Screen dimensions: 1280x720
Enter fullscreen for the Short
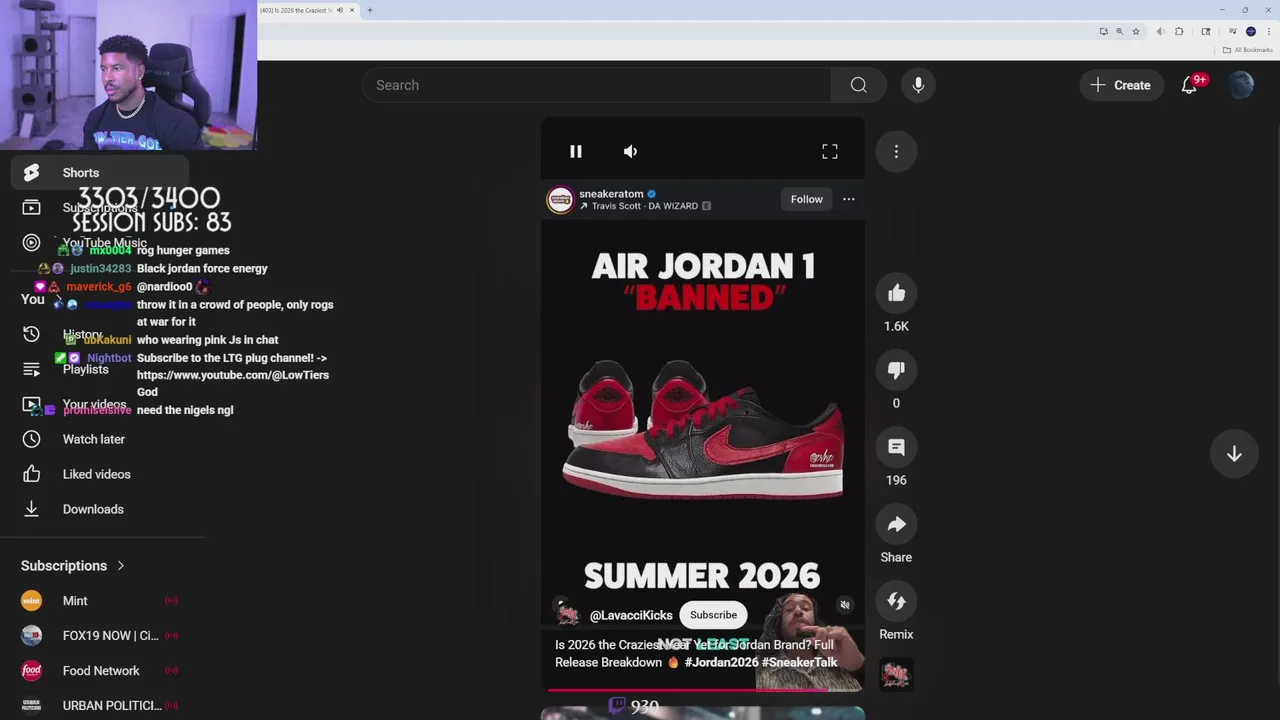(830, 151)
